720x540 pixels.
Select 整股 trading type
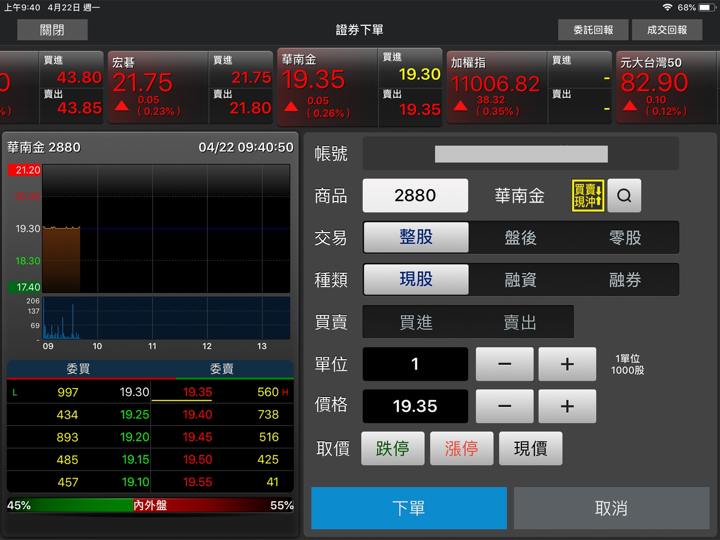pyautogui.click(x=416, y=237)
